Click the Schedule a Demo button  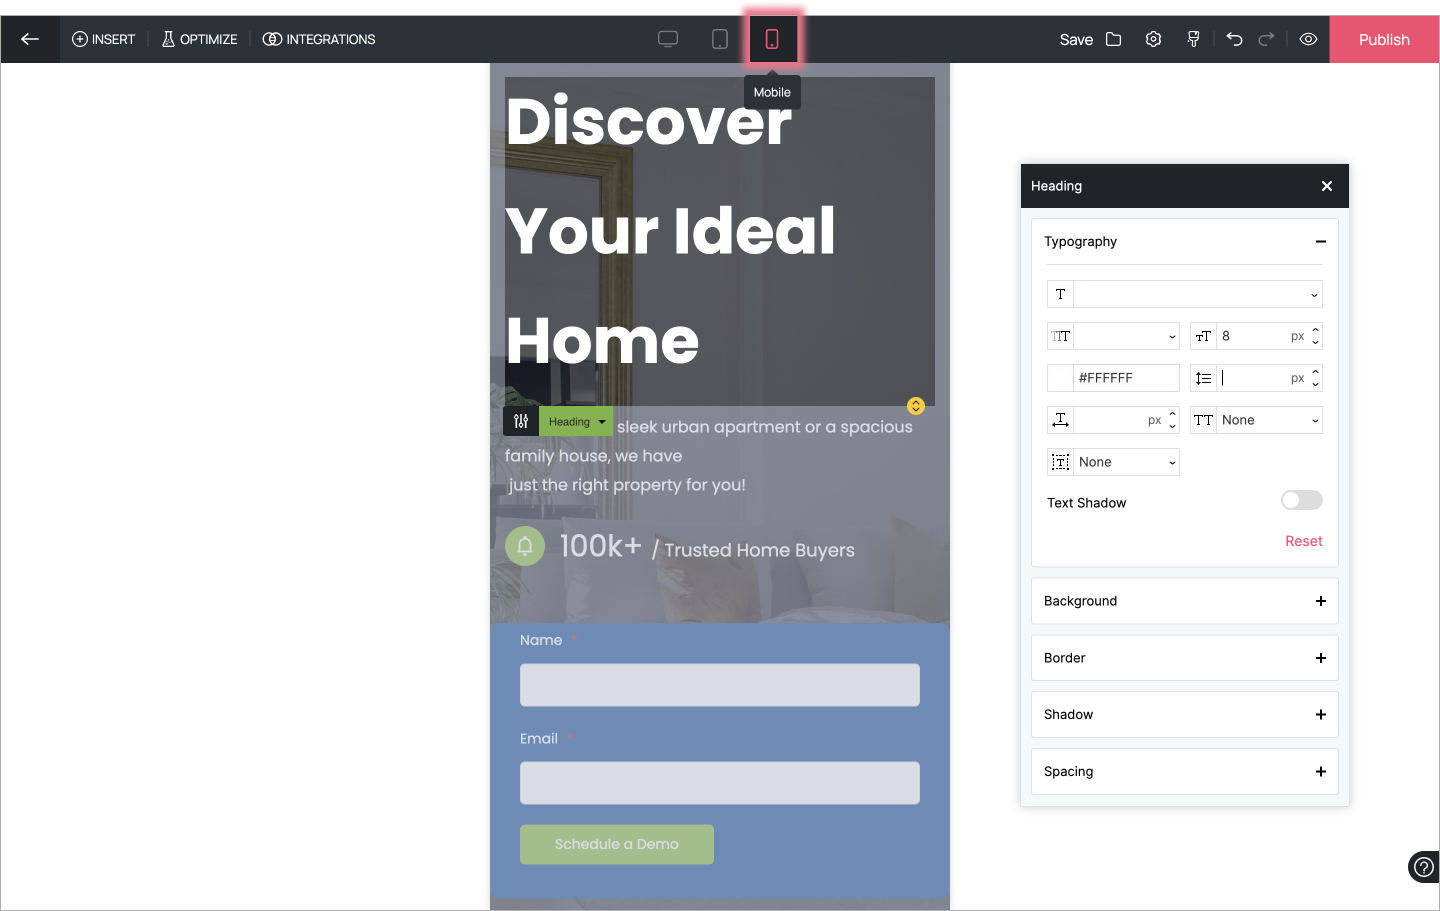(617, 844)
